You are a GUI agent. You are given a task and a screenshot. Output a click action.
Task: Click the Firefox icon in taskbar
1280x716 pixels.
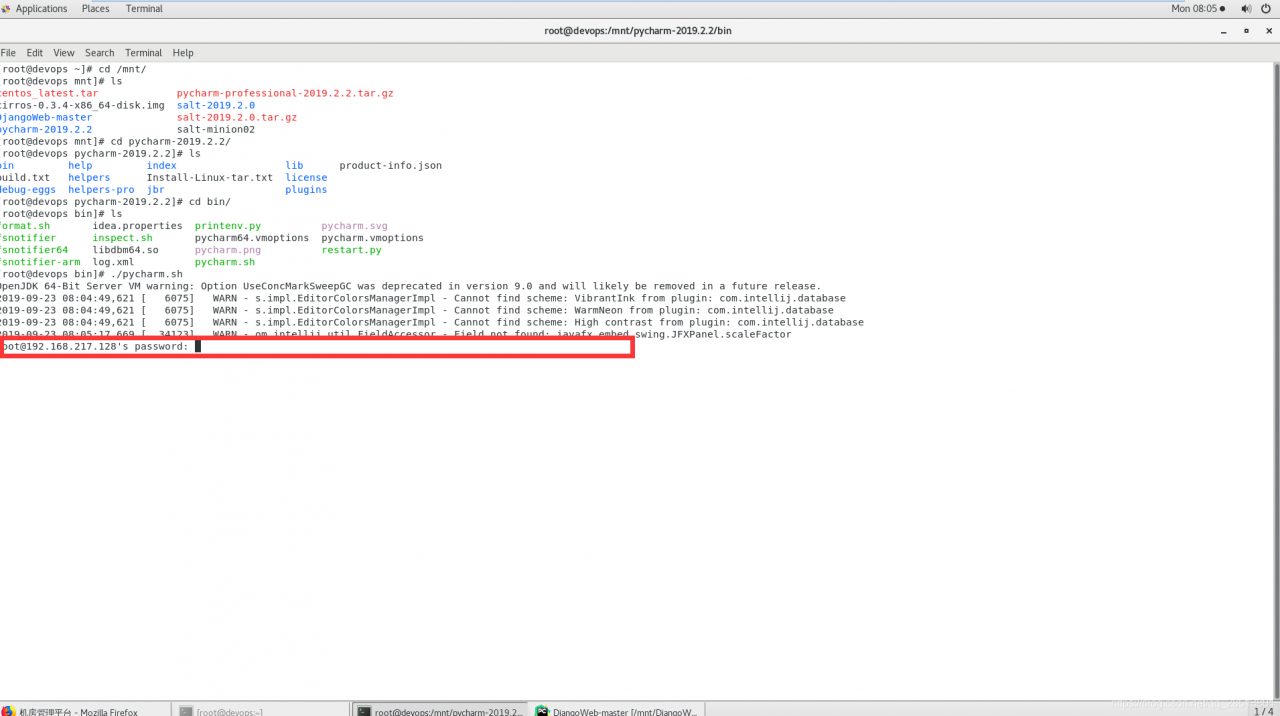pos(8,711)
